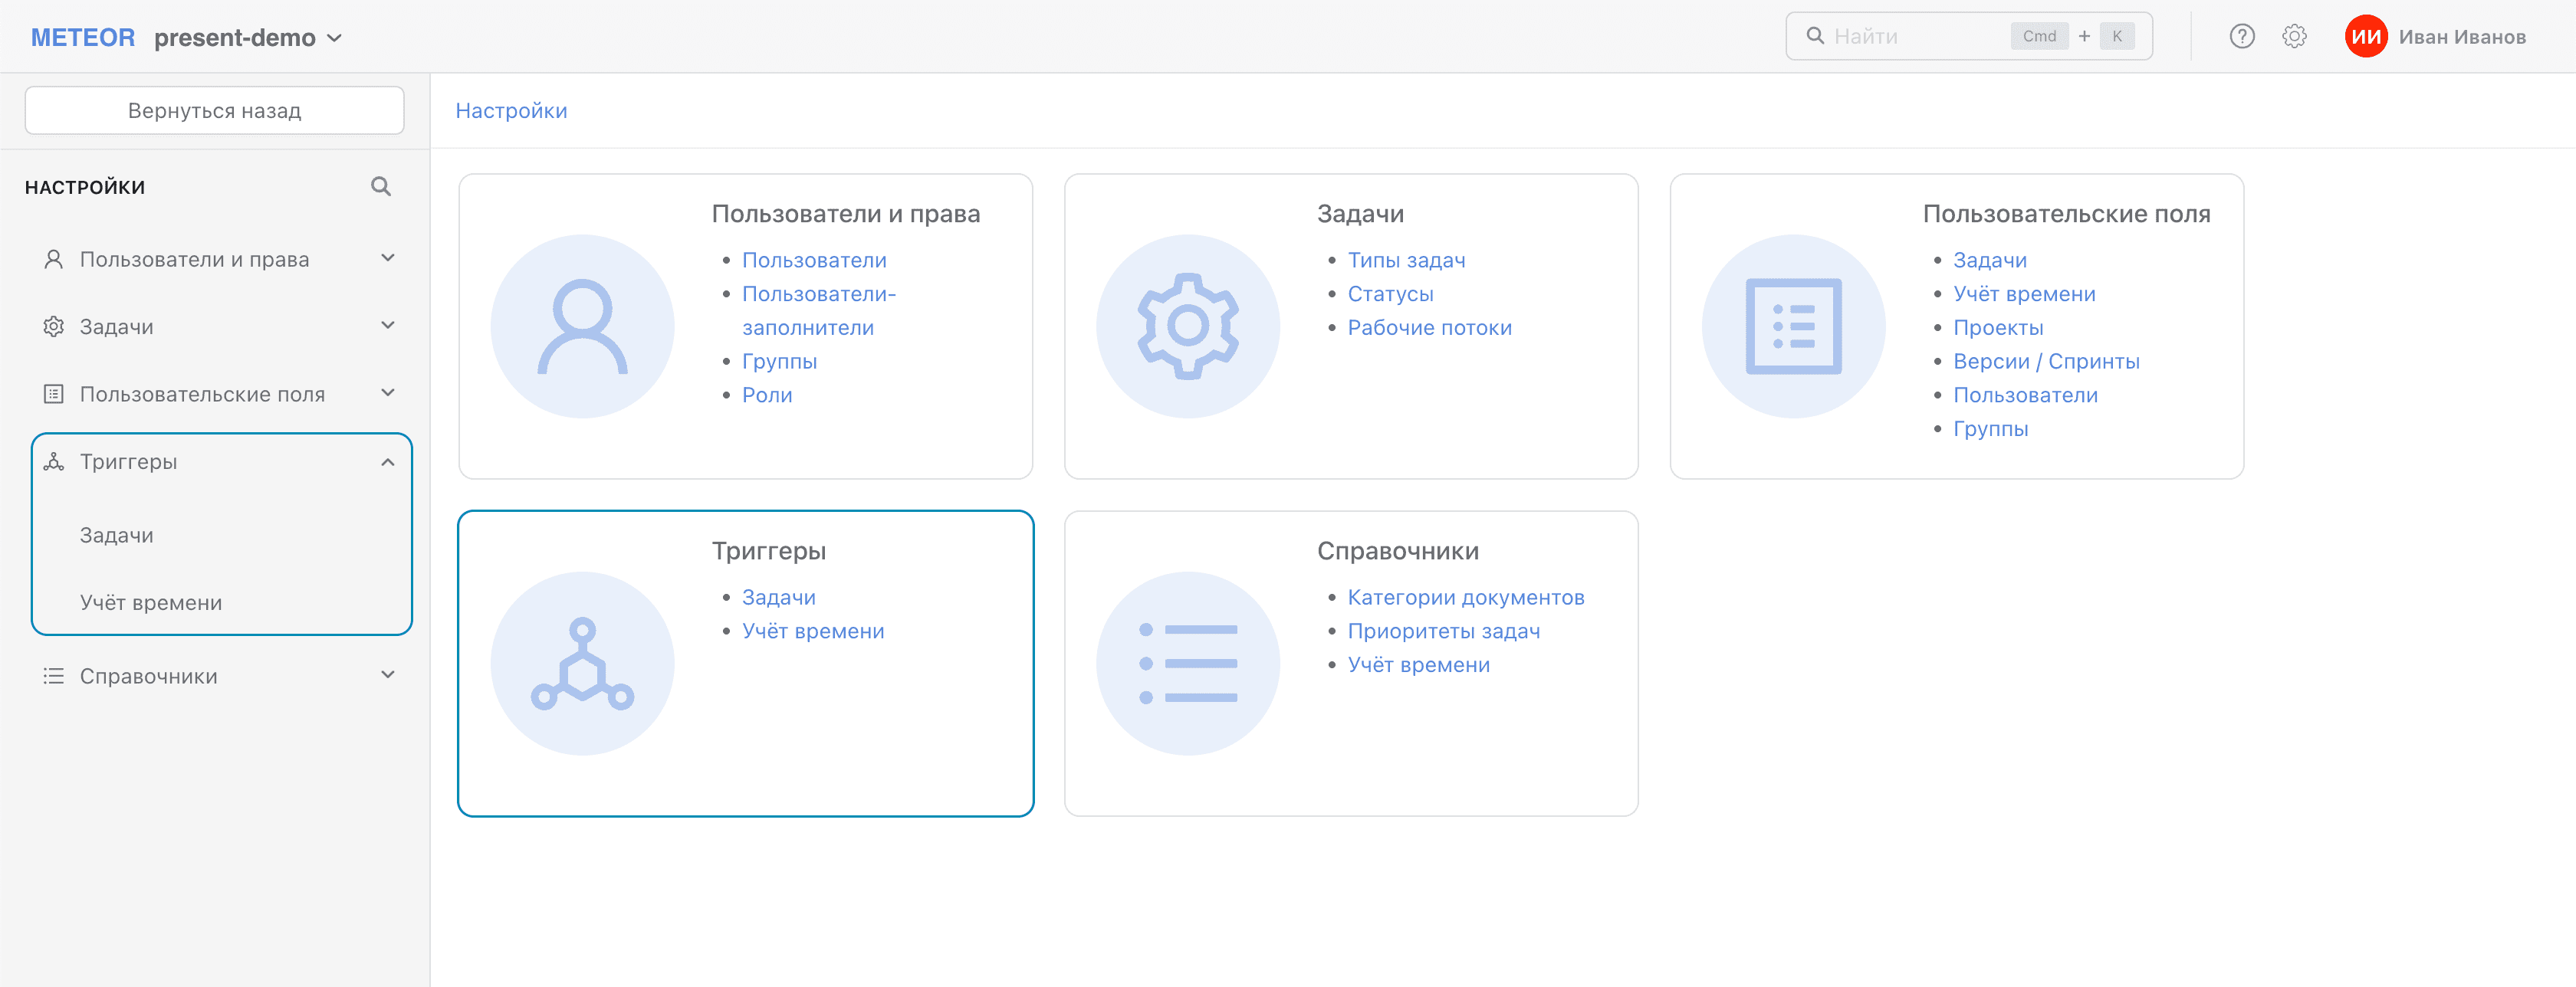Click the form icon beside sidebar Пользовательские поля
Screen dimensions: 2576x987
click(x=54, y=394)
